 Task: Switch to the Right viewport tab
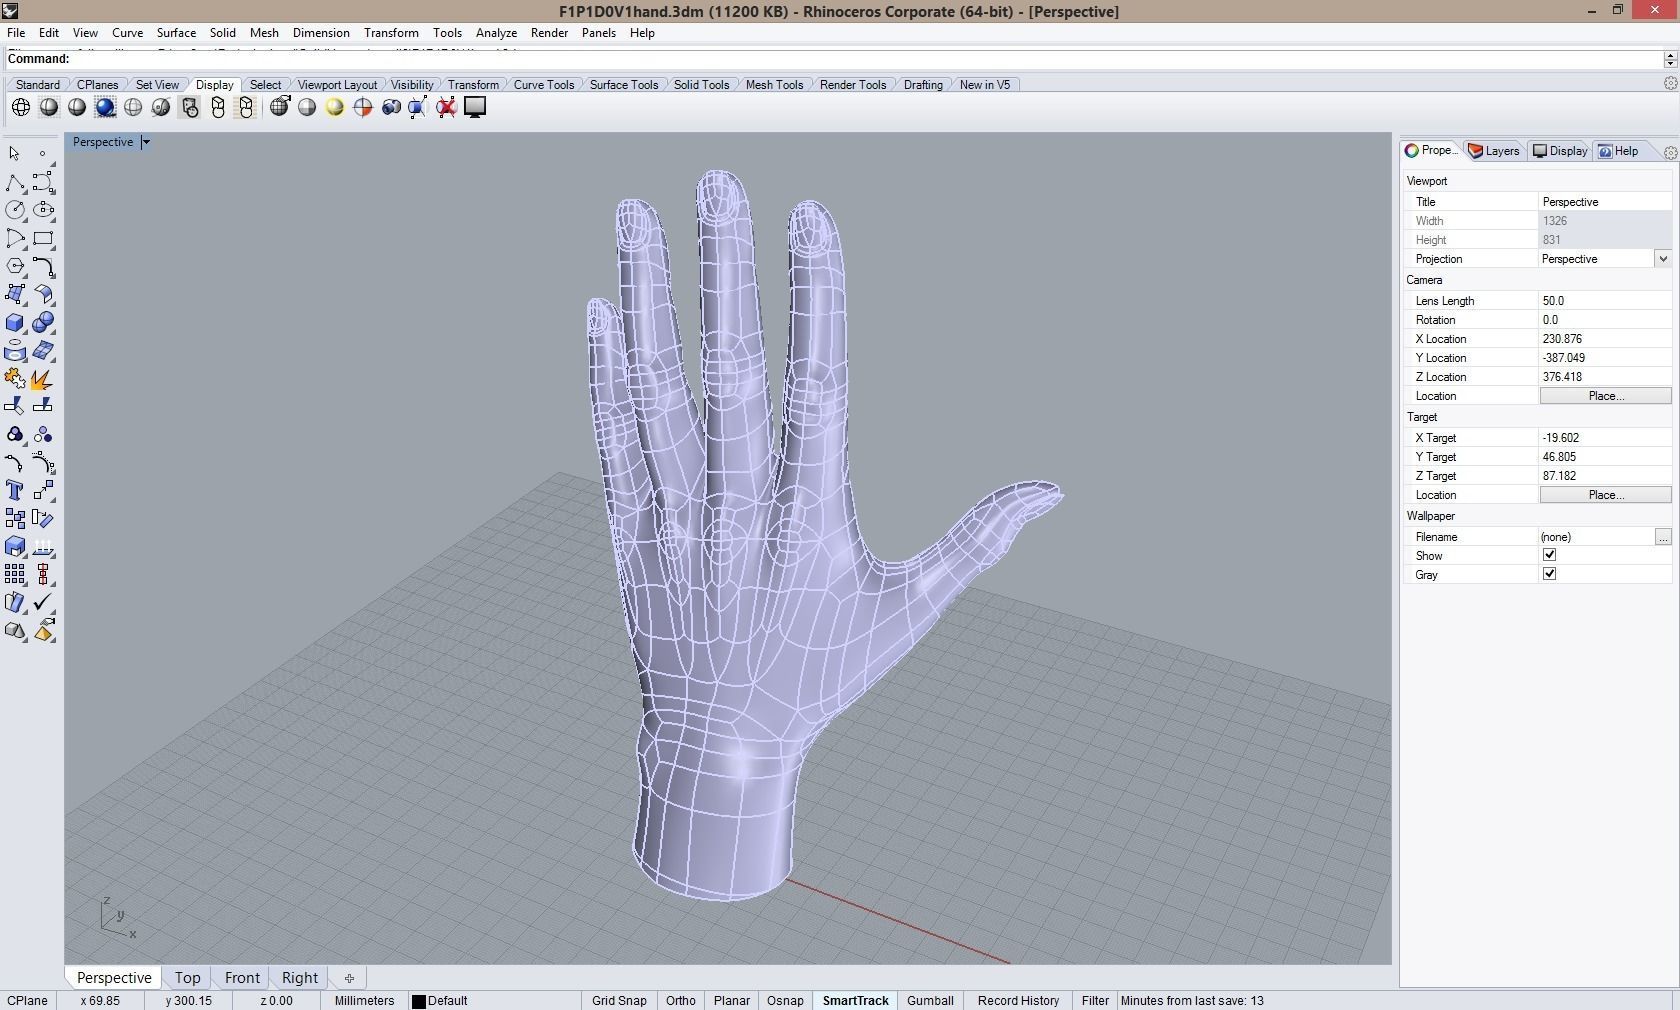coord(299,978)
